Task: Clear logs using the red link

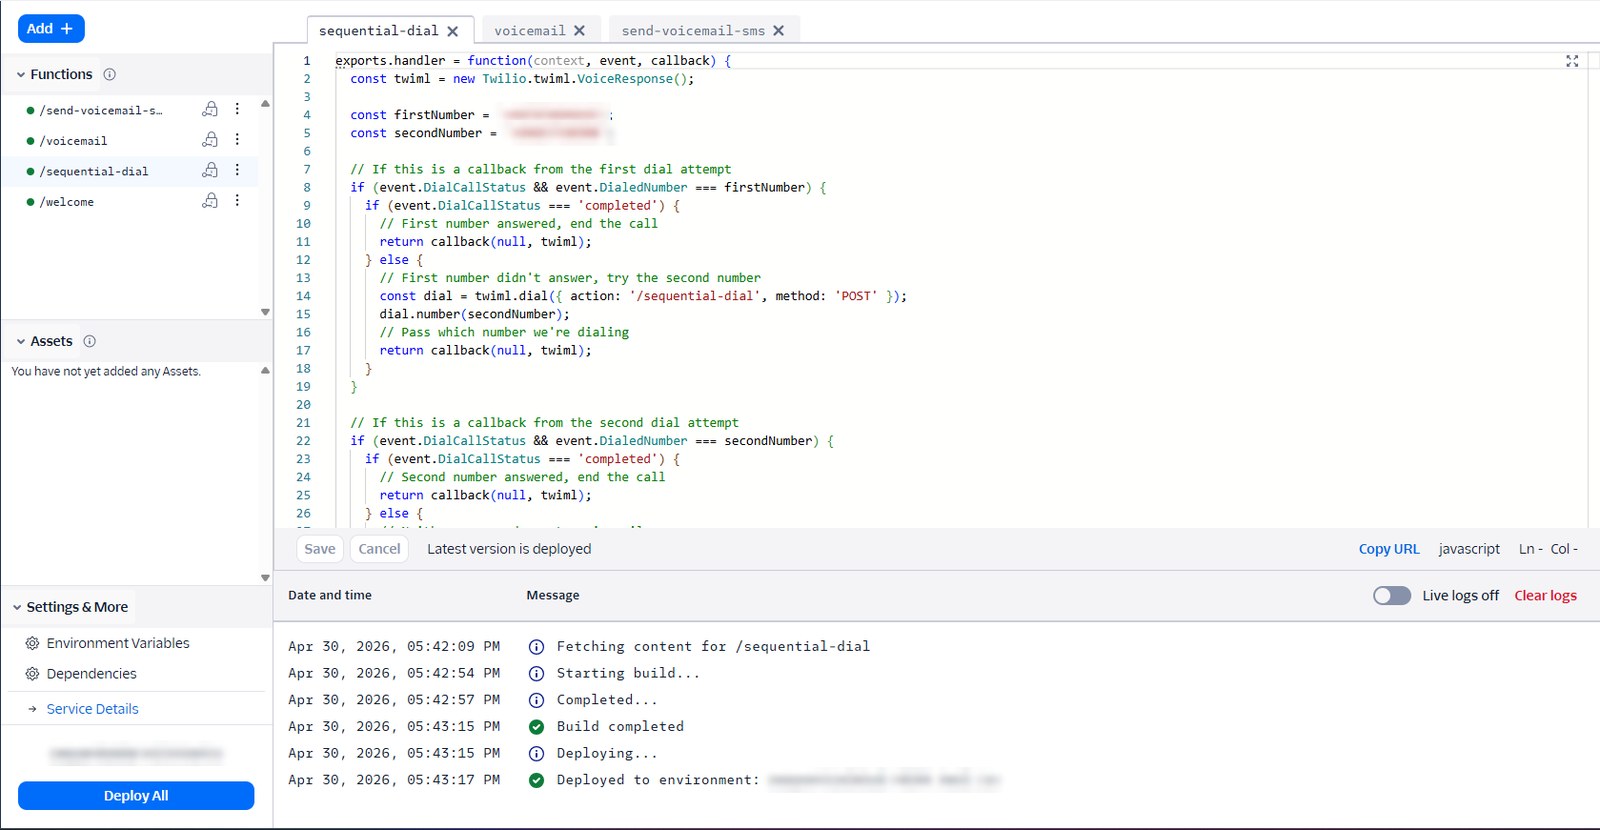Action: 1545,596
